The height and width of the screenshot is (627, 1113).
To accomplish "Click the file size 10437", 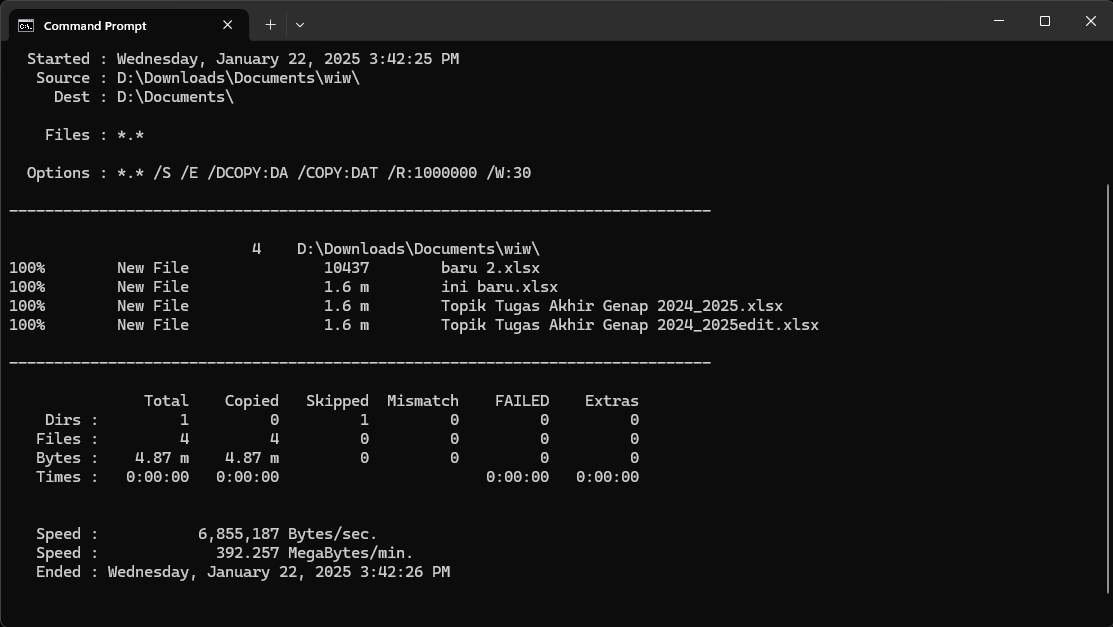I will click(346, 268).
